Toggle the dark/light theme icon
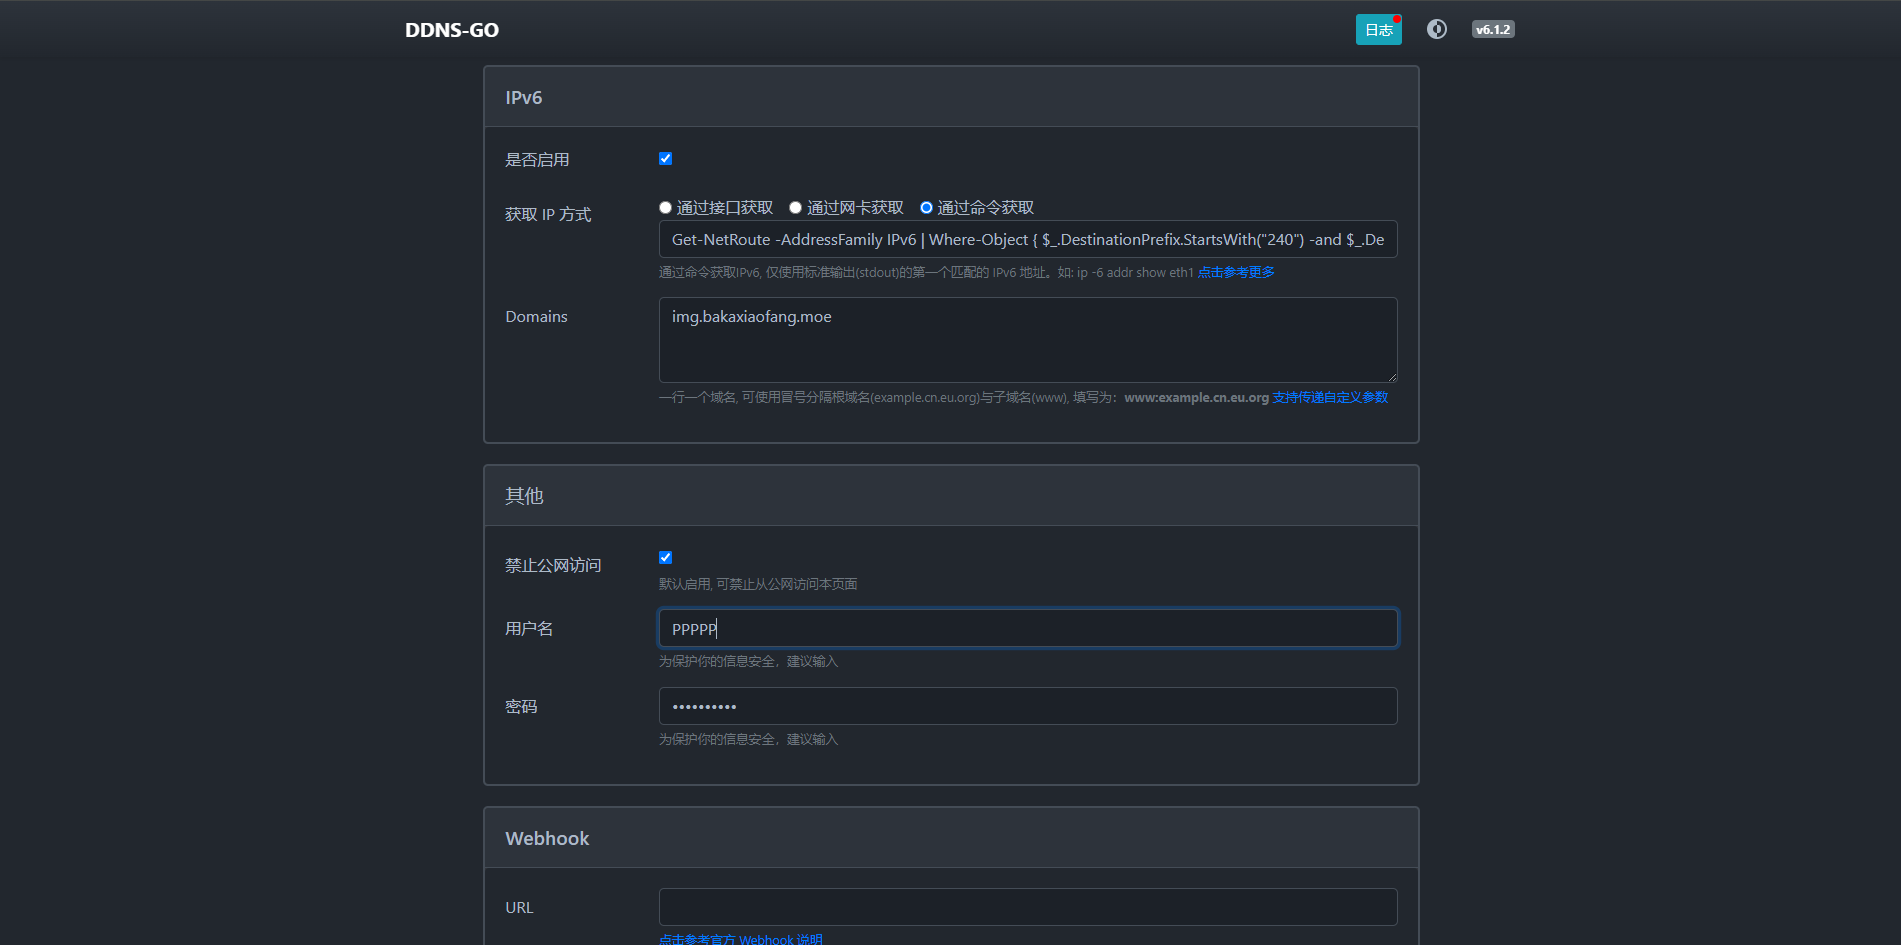 pos(1436,29)
